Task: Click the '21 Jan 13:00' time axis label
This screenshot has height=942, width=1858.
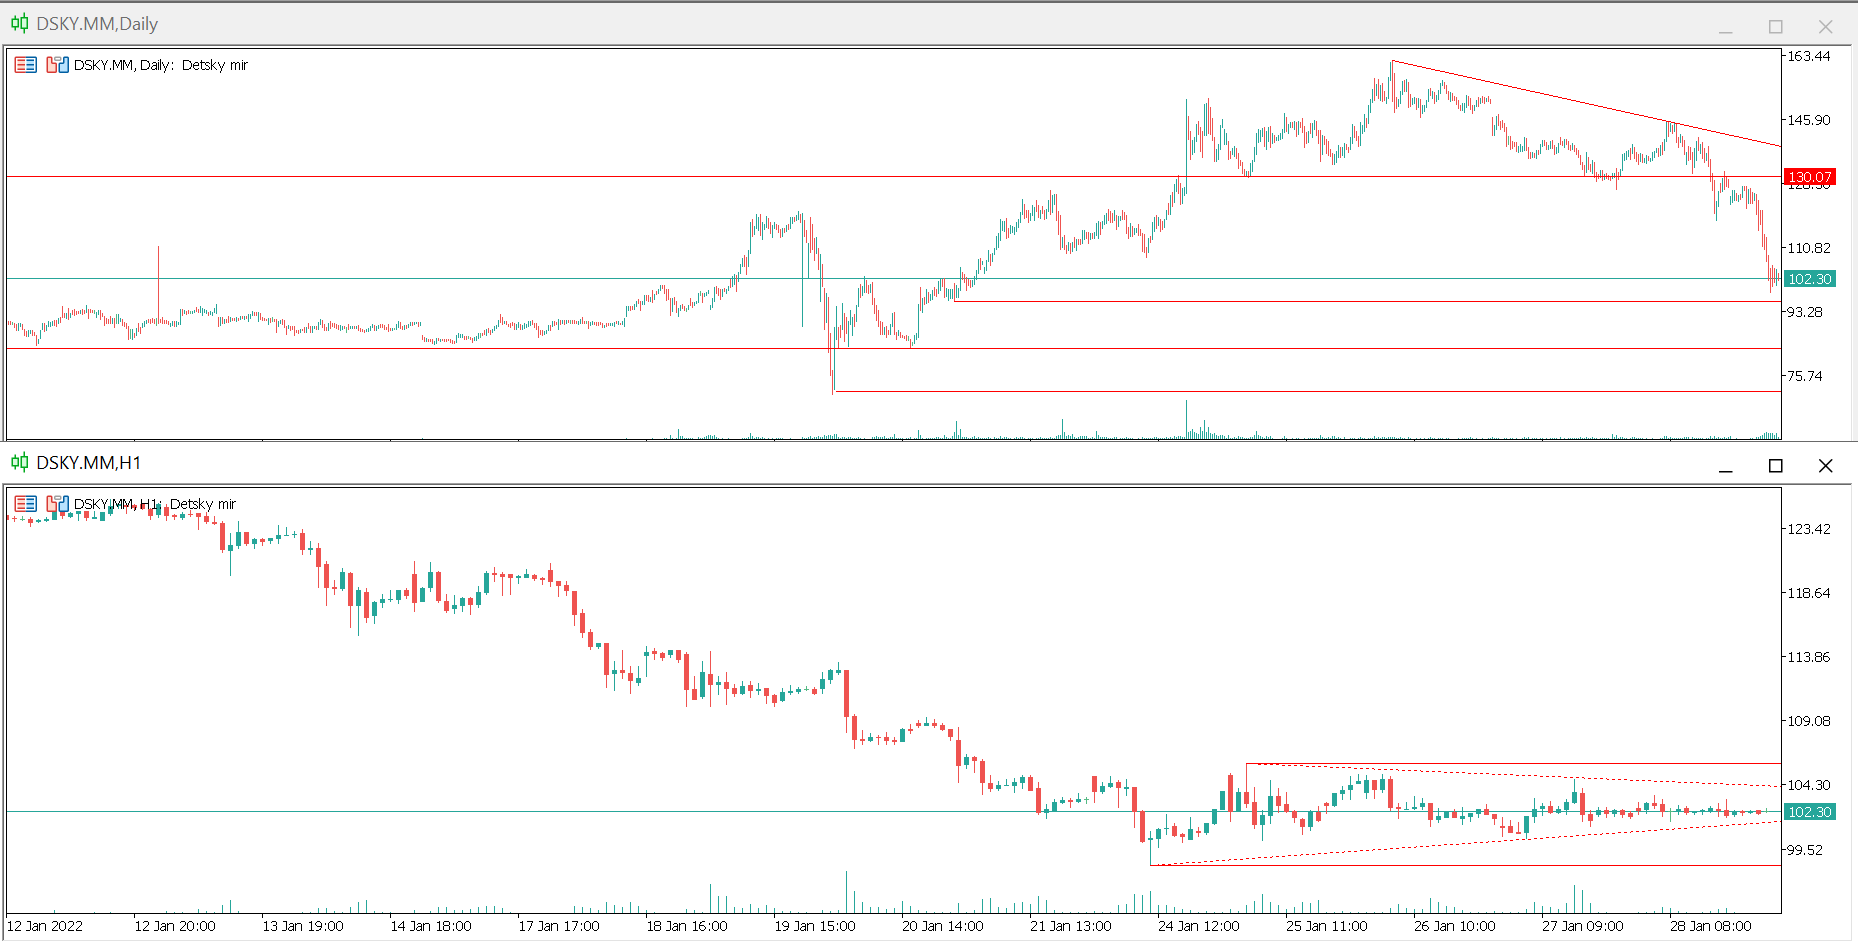Action: point(1071,926)
